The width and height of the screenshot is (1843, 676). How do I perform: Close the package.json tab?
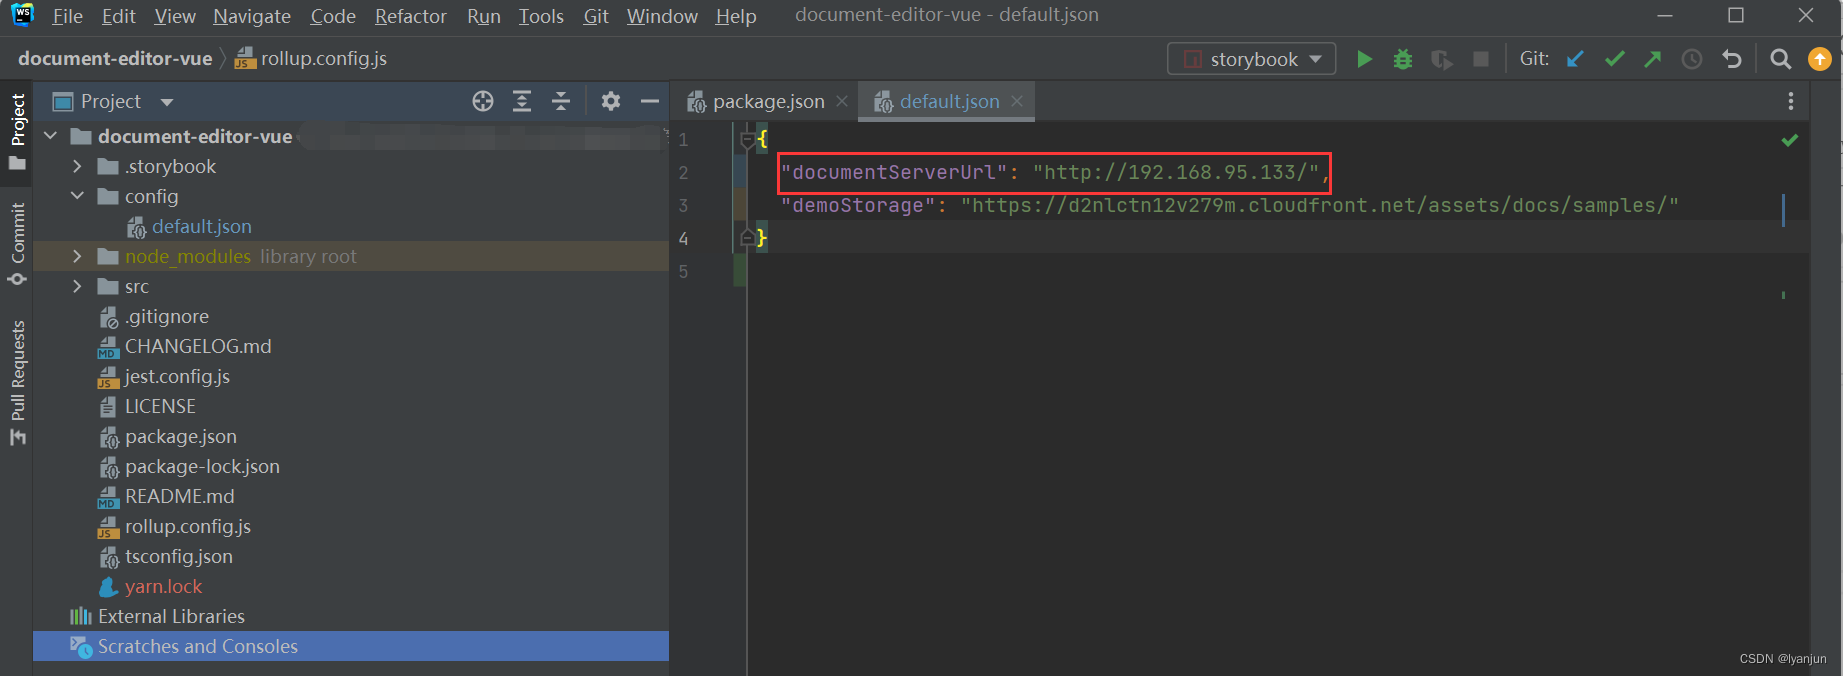pyautogui.click(x=842, y=101)
